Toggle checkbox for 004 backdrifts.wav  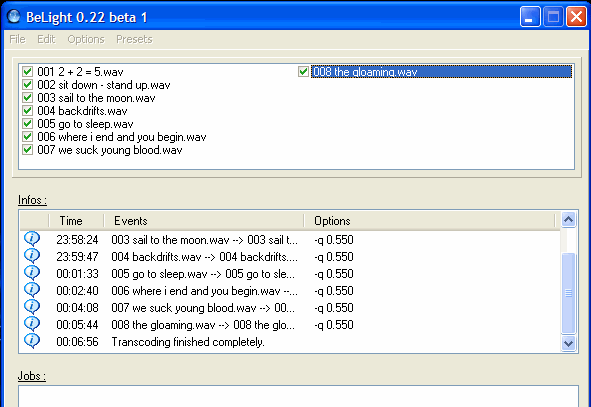(x=28, y=110)
